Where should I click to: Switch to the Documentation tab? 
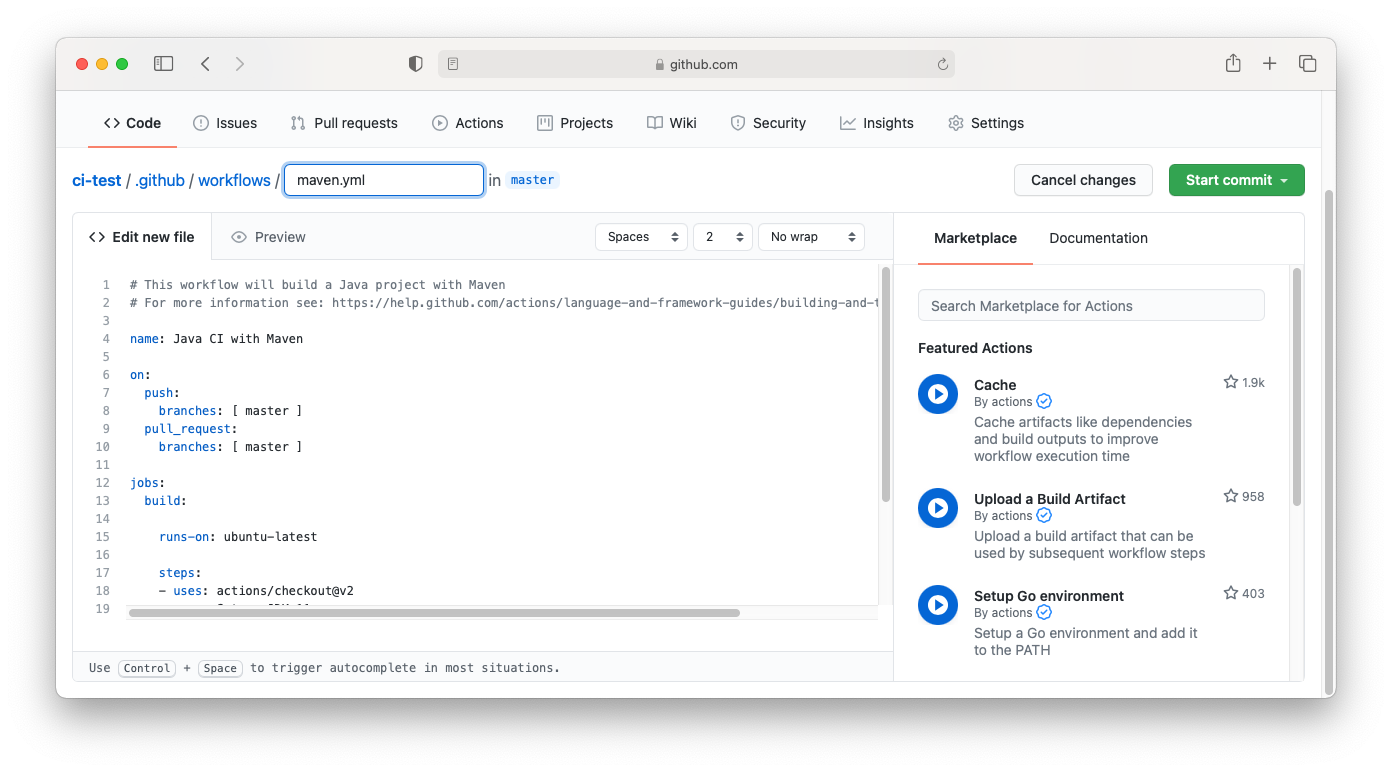(1098, 238)
